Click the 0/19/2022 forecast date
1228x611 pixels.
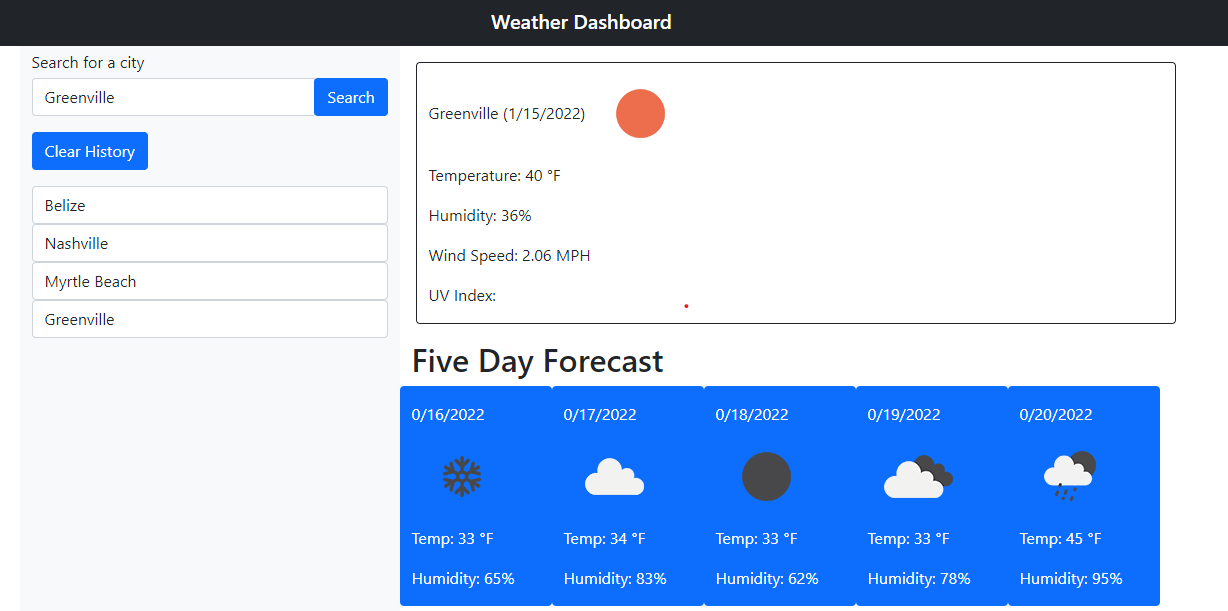[904, 414]
